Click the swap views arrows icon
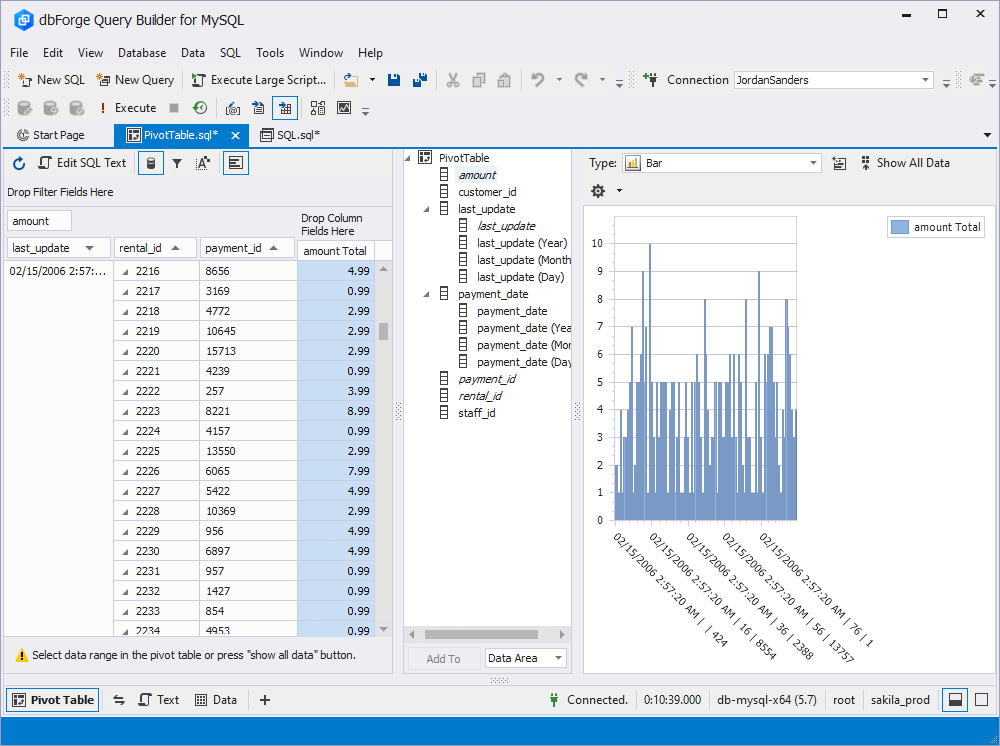 click(x=119, y=700)
